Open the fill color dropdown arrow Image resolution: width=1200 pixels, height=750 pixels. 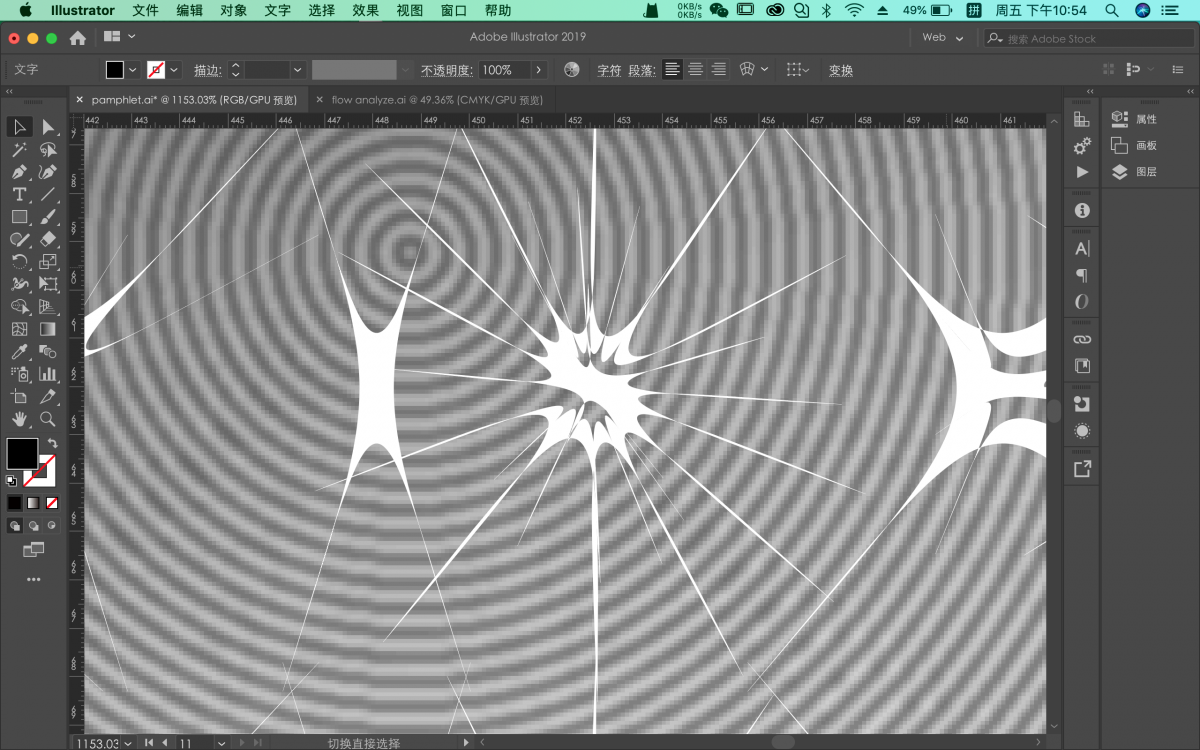click(x=132, y=70)
